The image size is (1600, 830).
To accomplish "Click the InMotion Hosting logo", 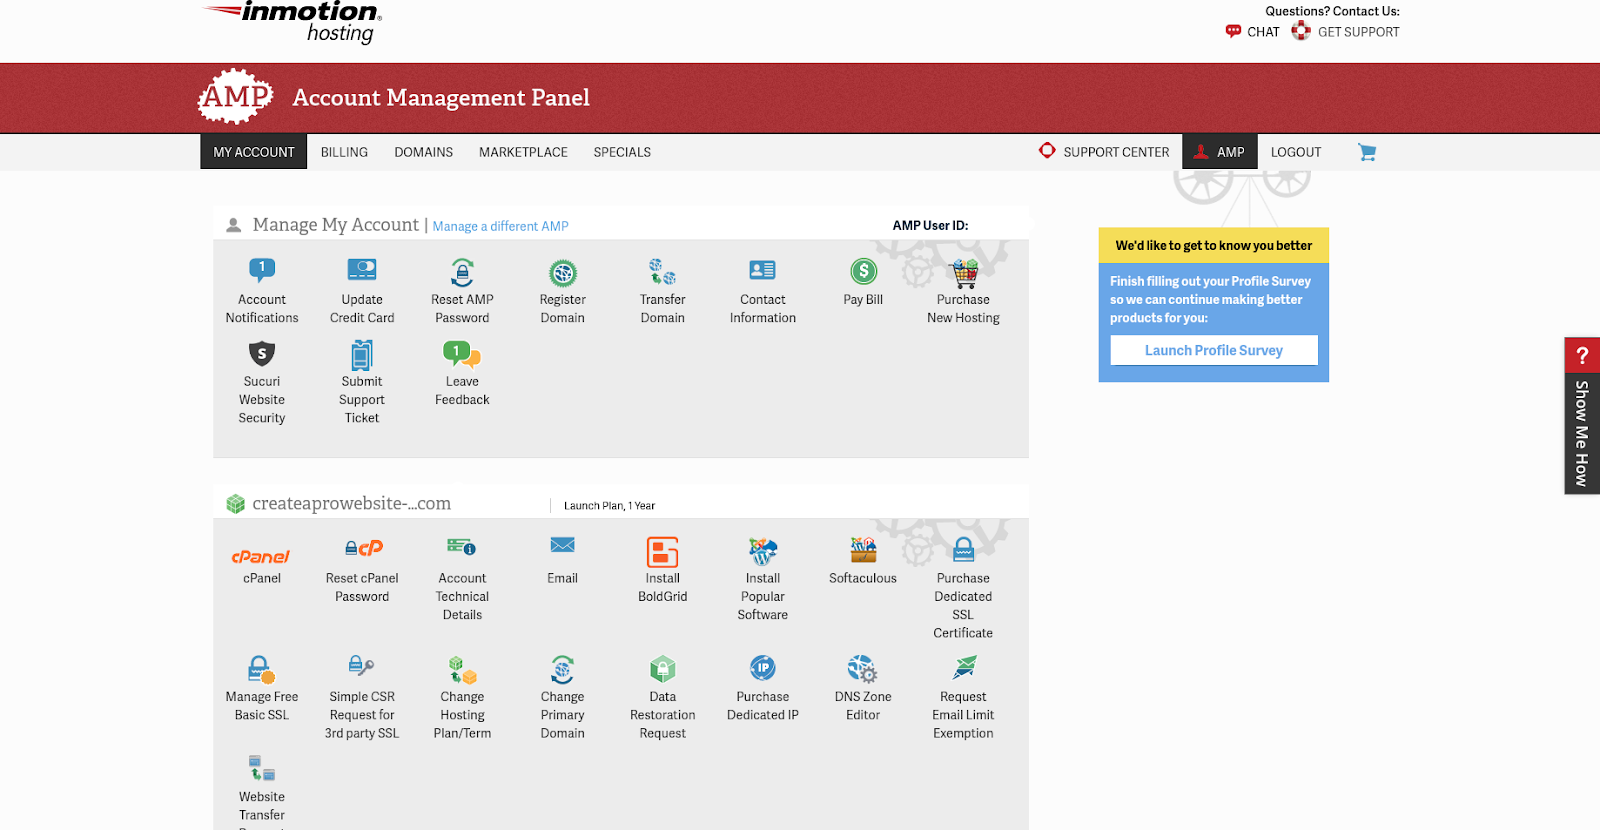I will [292, 22].
